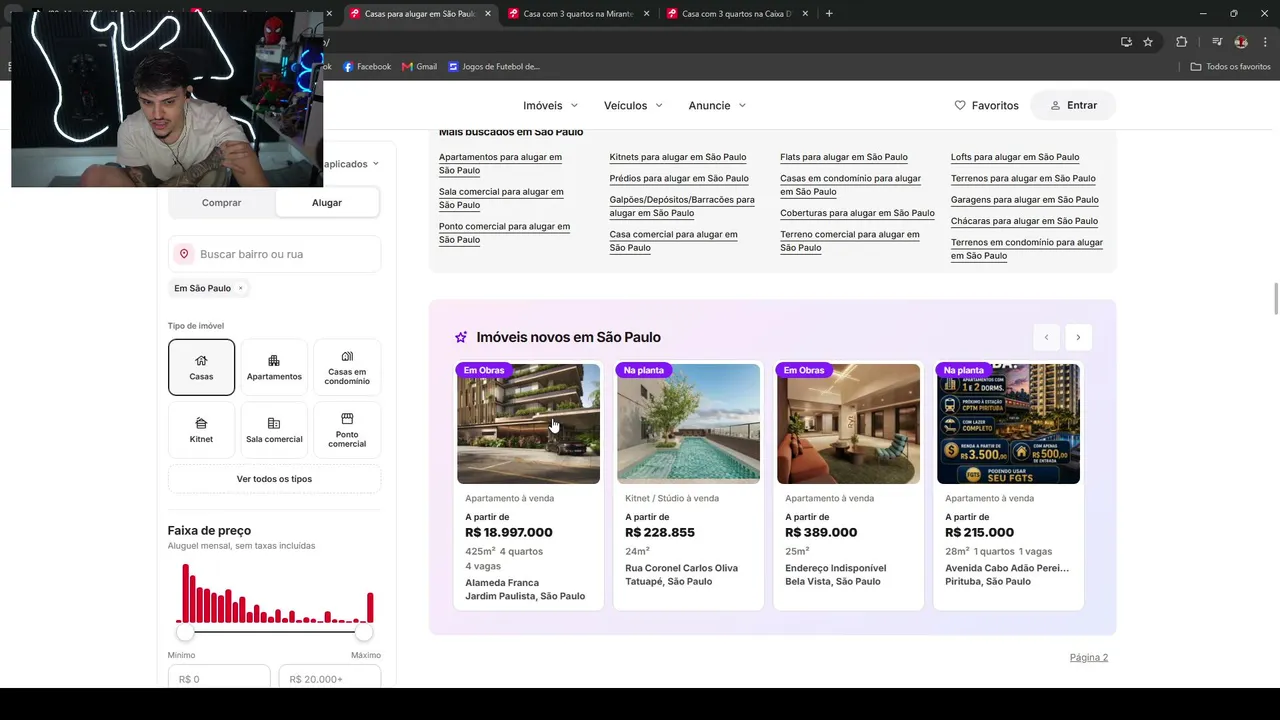The width and height of the screenshot is (1280, 720).
Task: Close the 'Casas para alugar em São Paulo' tab
Action: coord(488,14)
